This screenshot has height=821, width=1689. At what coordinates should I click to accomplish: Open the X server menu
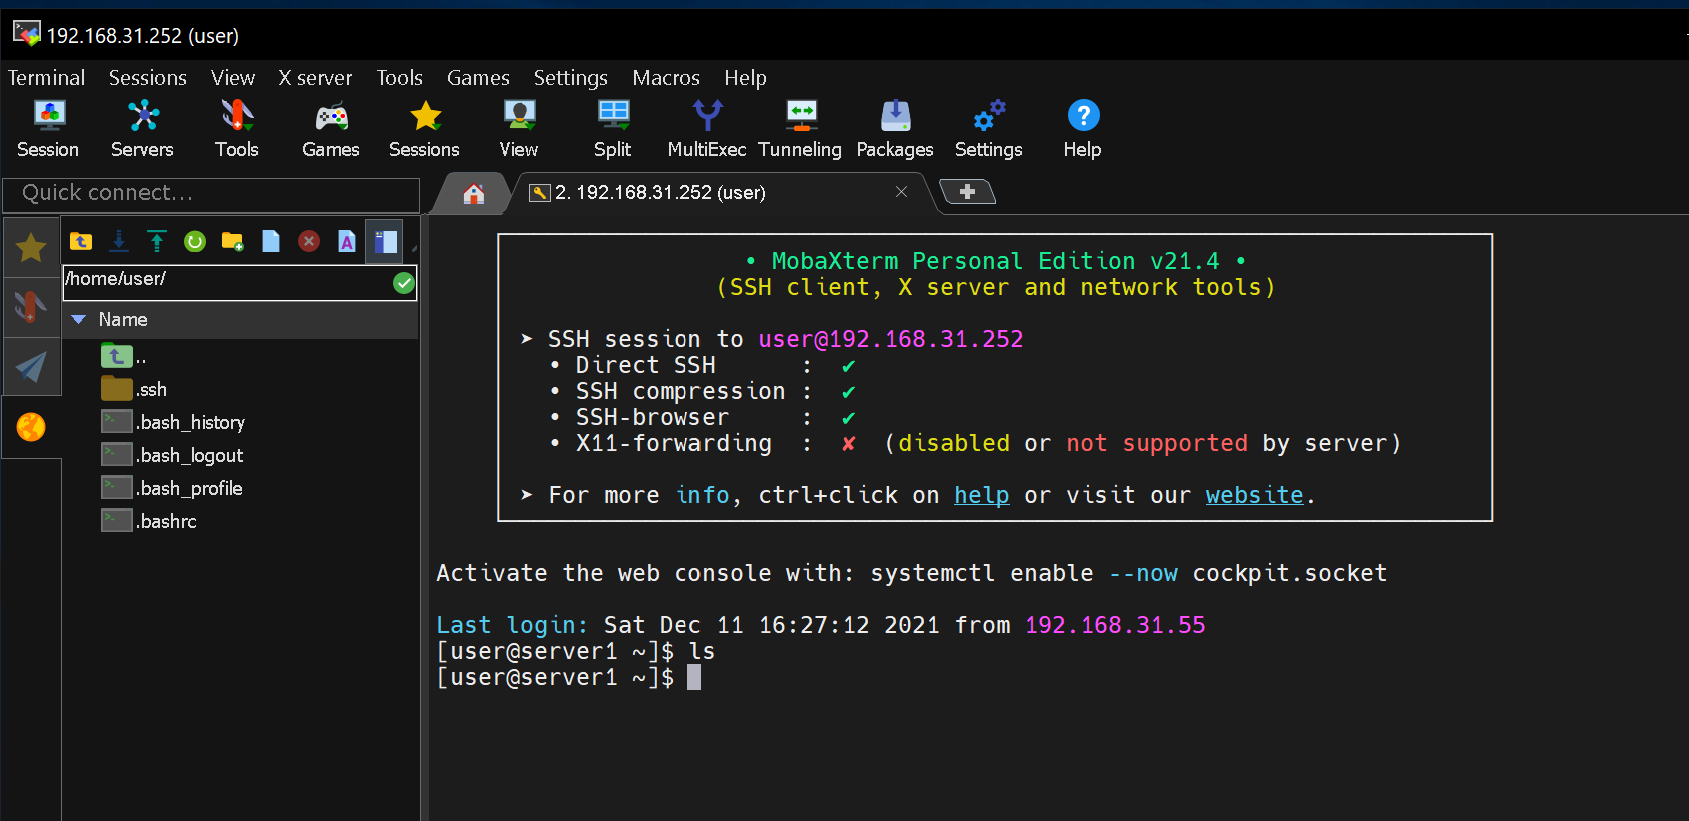[315, 77]
